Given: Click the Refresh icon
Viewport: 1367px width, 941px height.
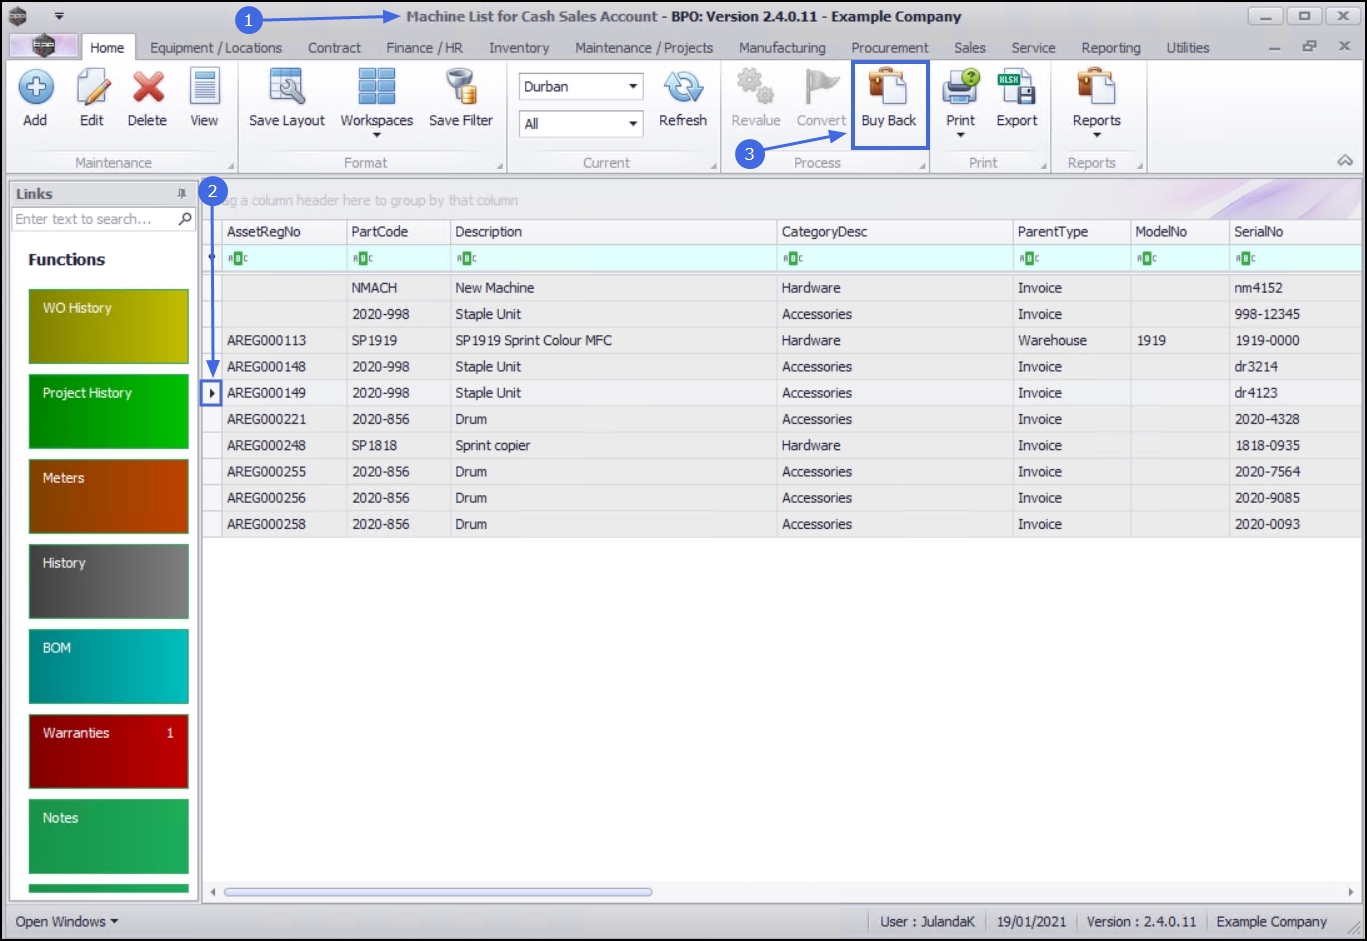Looking at the screenshot, I should [683, 87].
